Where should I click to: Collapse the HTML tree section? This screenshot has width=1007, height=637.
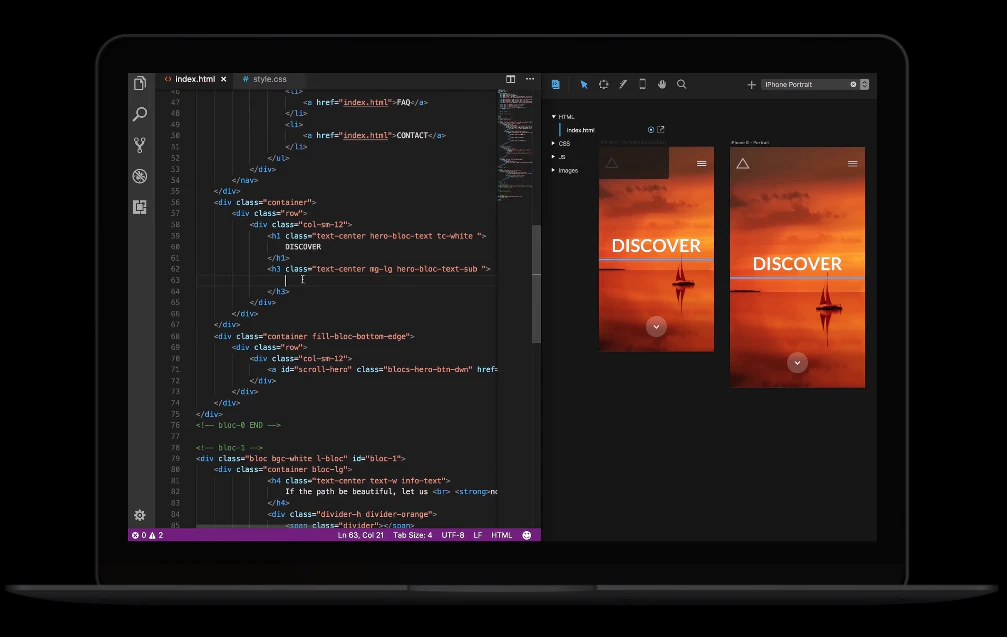(553, 117)
